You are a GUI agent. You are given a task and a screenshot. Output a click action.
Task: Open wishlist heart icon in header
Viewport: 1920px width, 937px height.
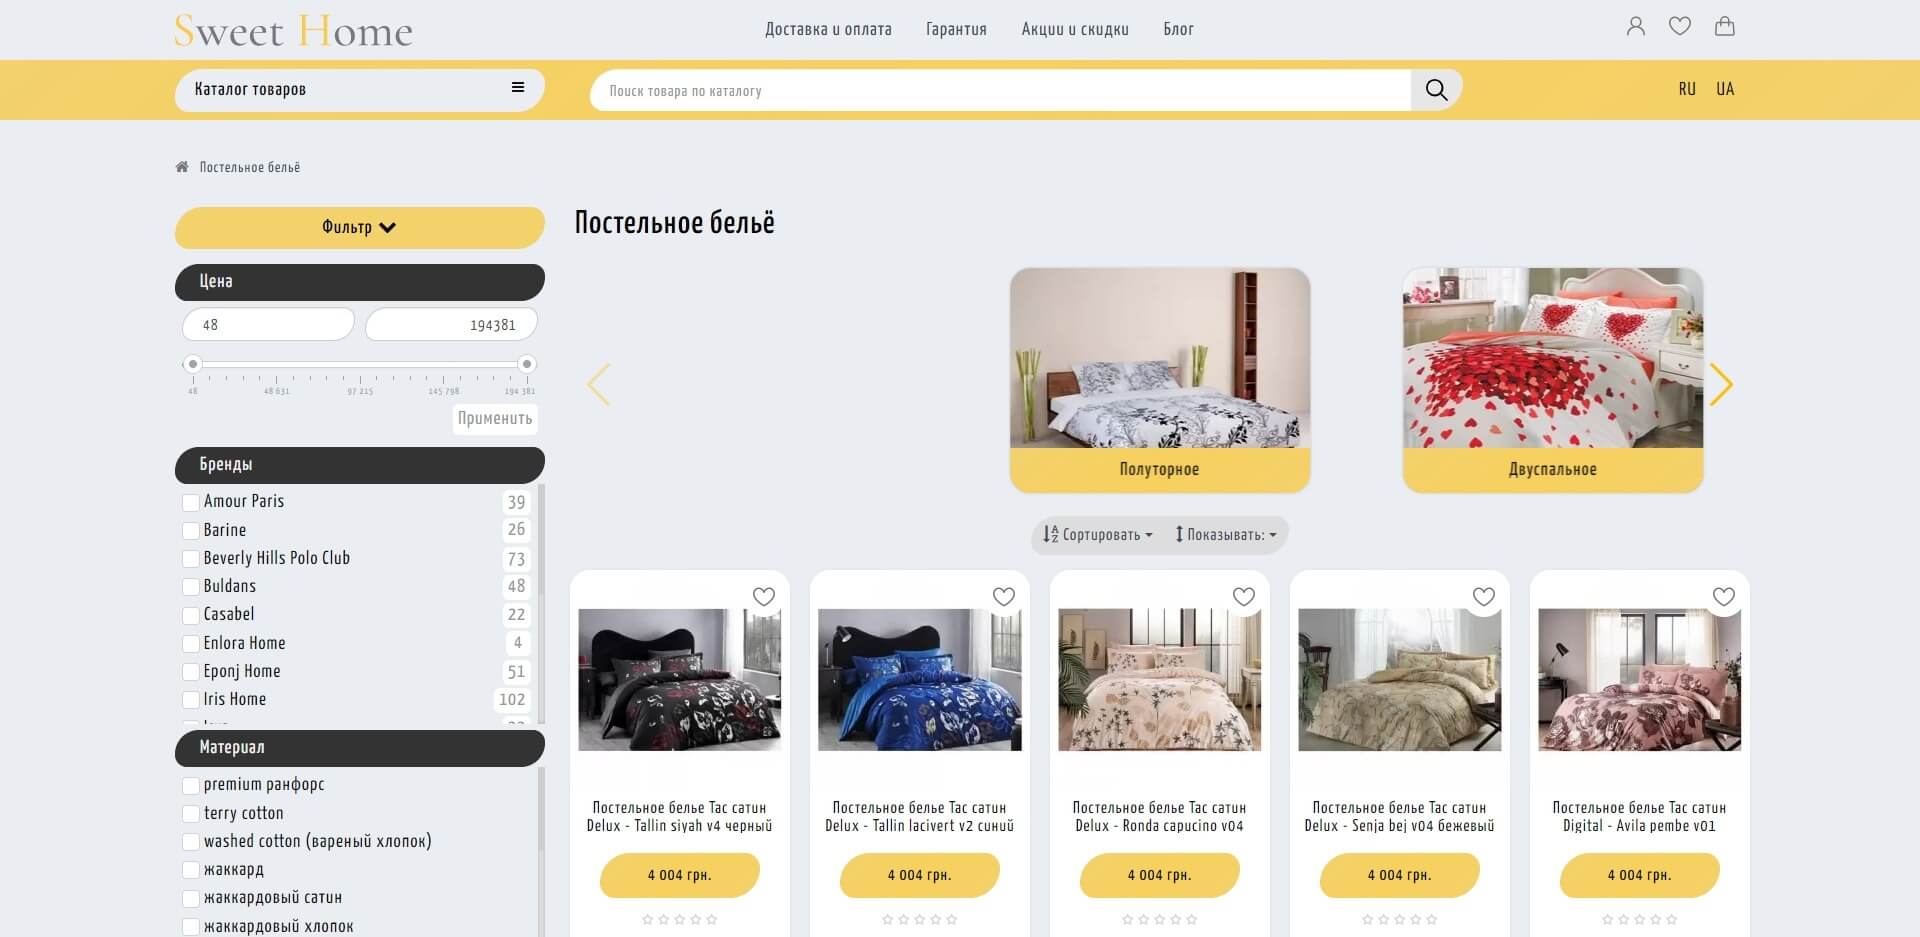pos(1680,27)
